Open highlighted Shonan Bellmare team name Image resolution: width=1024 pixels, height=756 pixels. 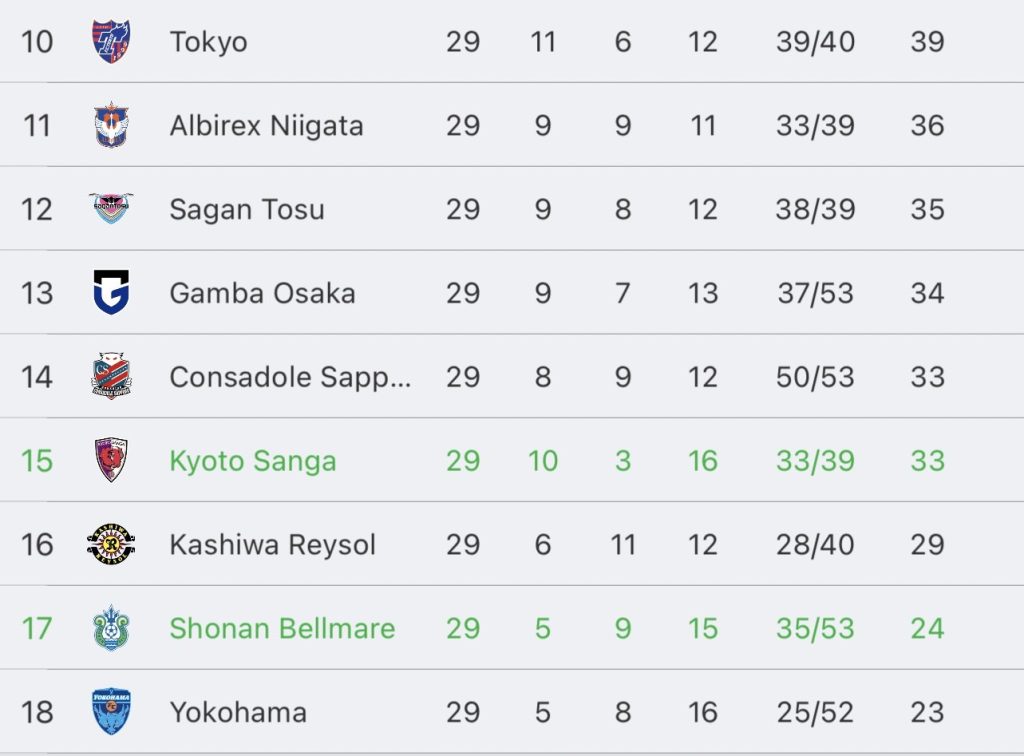pos(282,628)
